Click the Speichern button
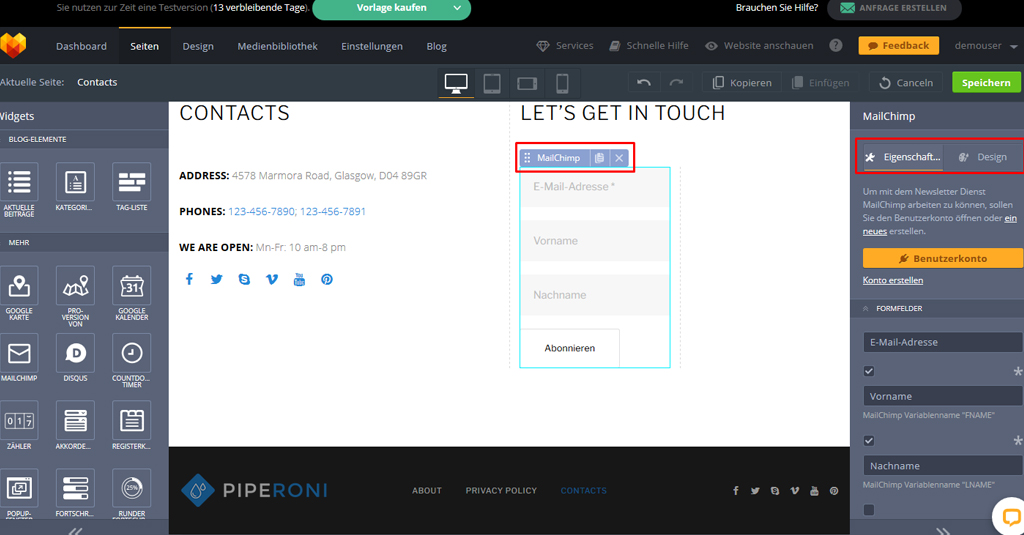Image resolution: width=1024 pixels, height=535 pixels. click(986, 83)
